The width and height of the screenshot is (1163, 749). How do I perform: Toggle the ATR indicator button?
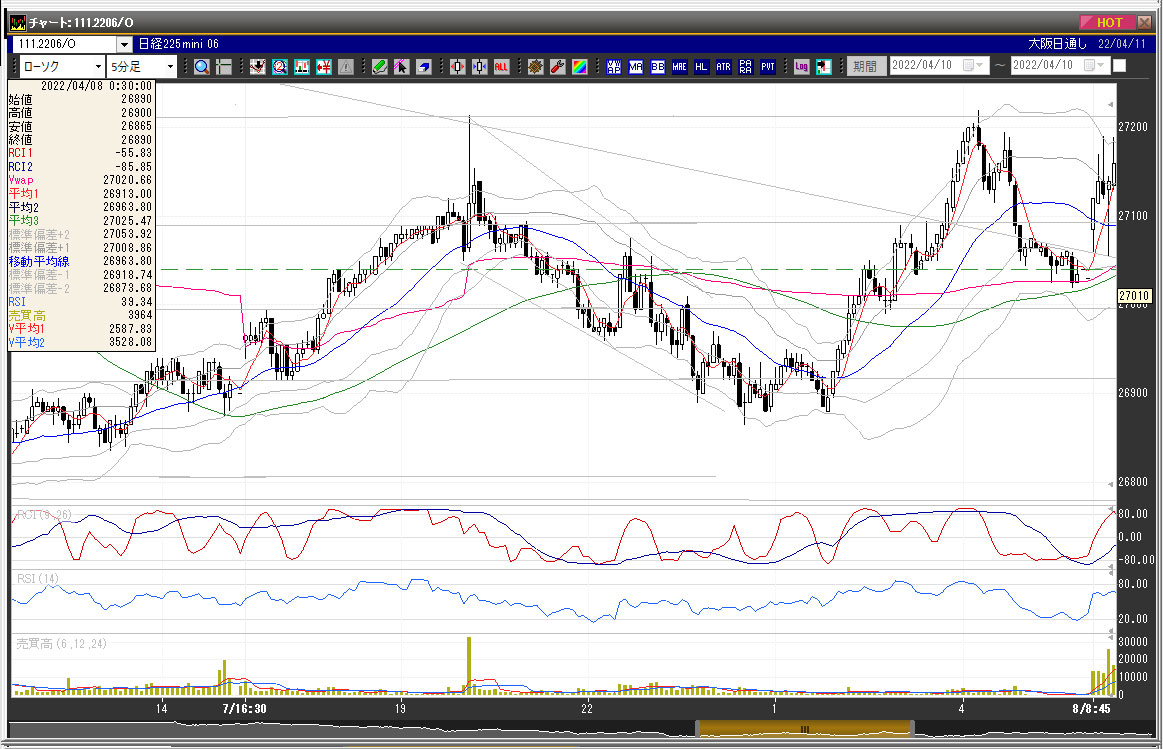coord(723,67)
